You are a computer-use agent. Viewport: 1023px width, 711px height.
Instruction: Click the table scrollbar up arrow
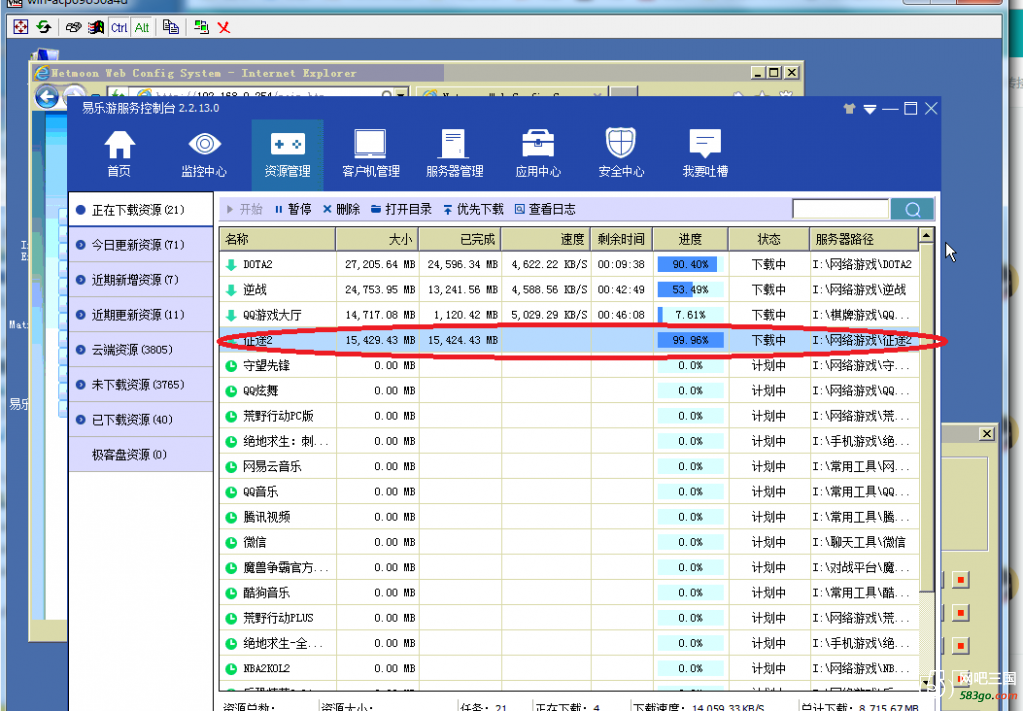(x=926, y=235)
